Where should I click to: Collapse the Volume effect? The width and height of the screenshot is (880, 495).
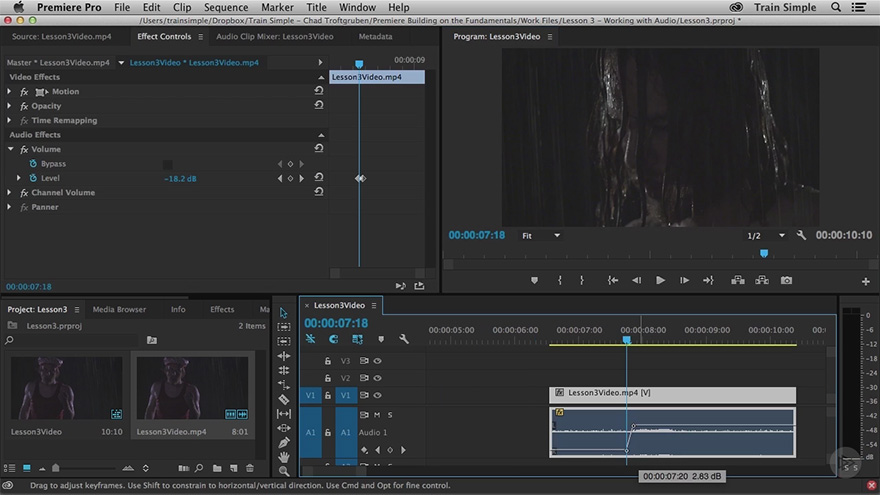pos(10,149)
